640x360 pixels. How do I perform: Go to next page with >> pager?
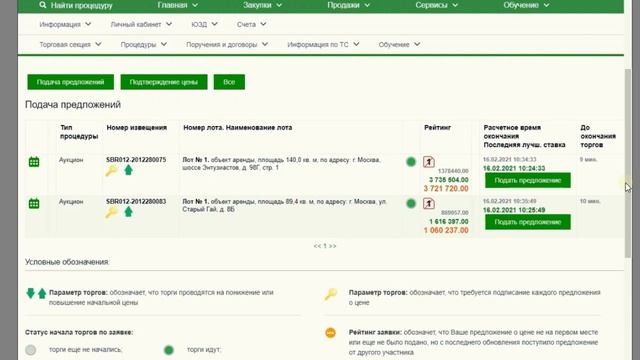tap(333, 246)
